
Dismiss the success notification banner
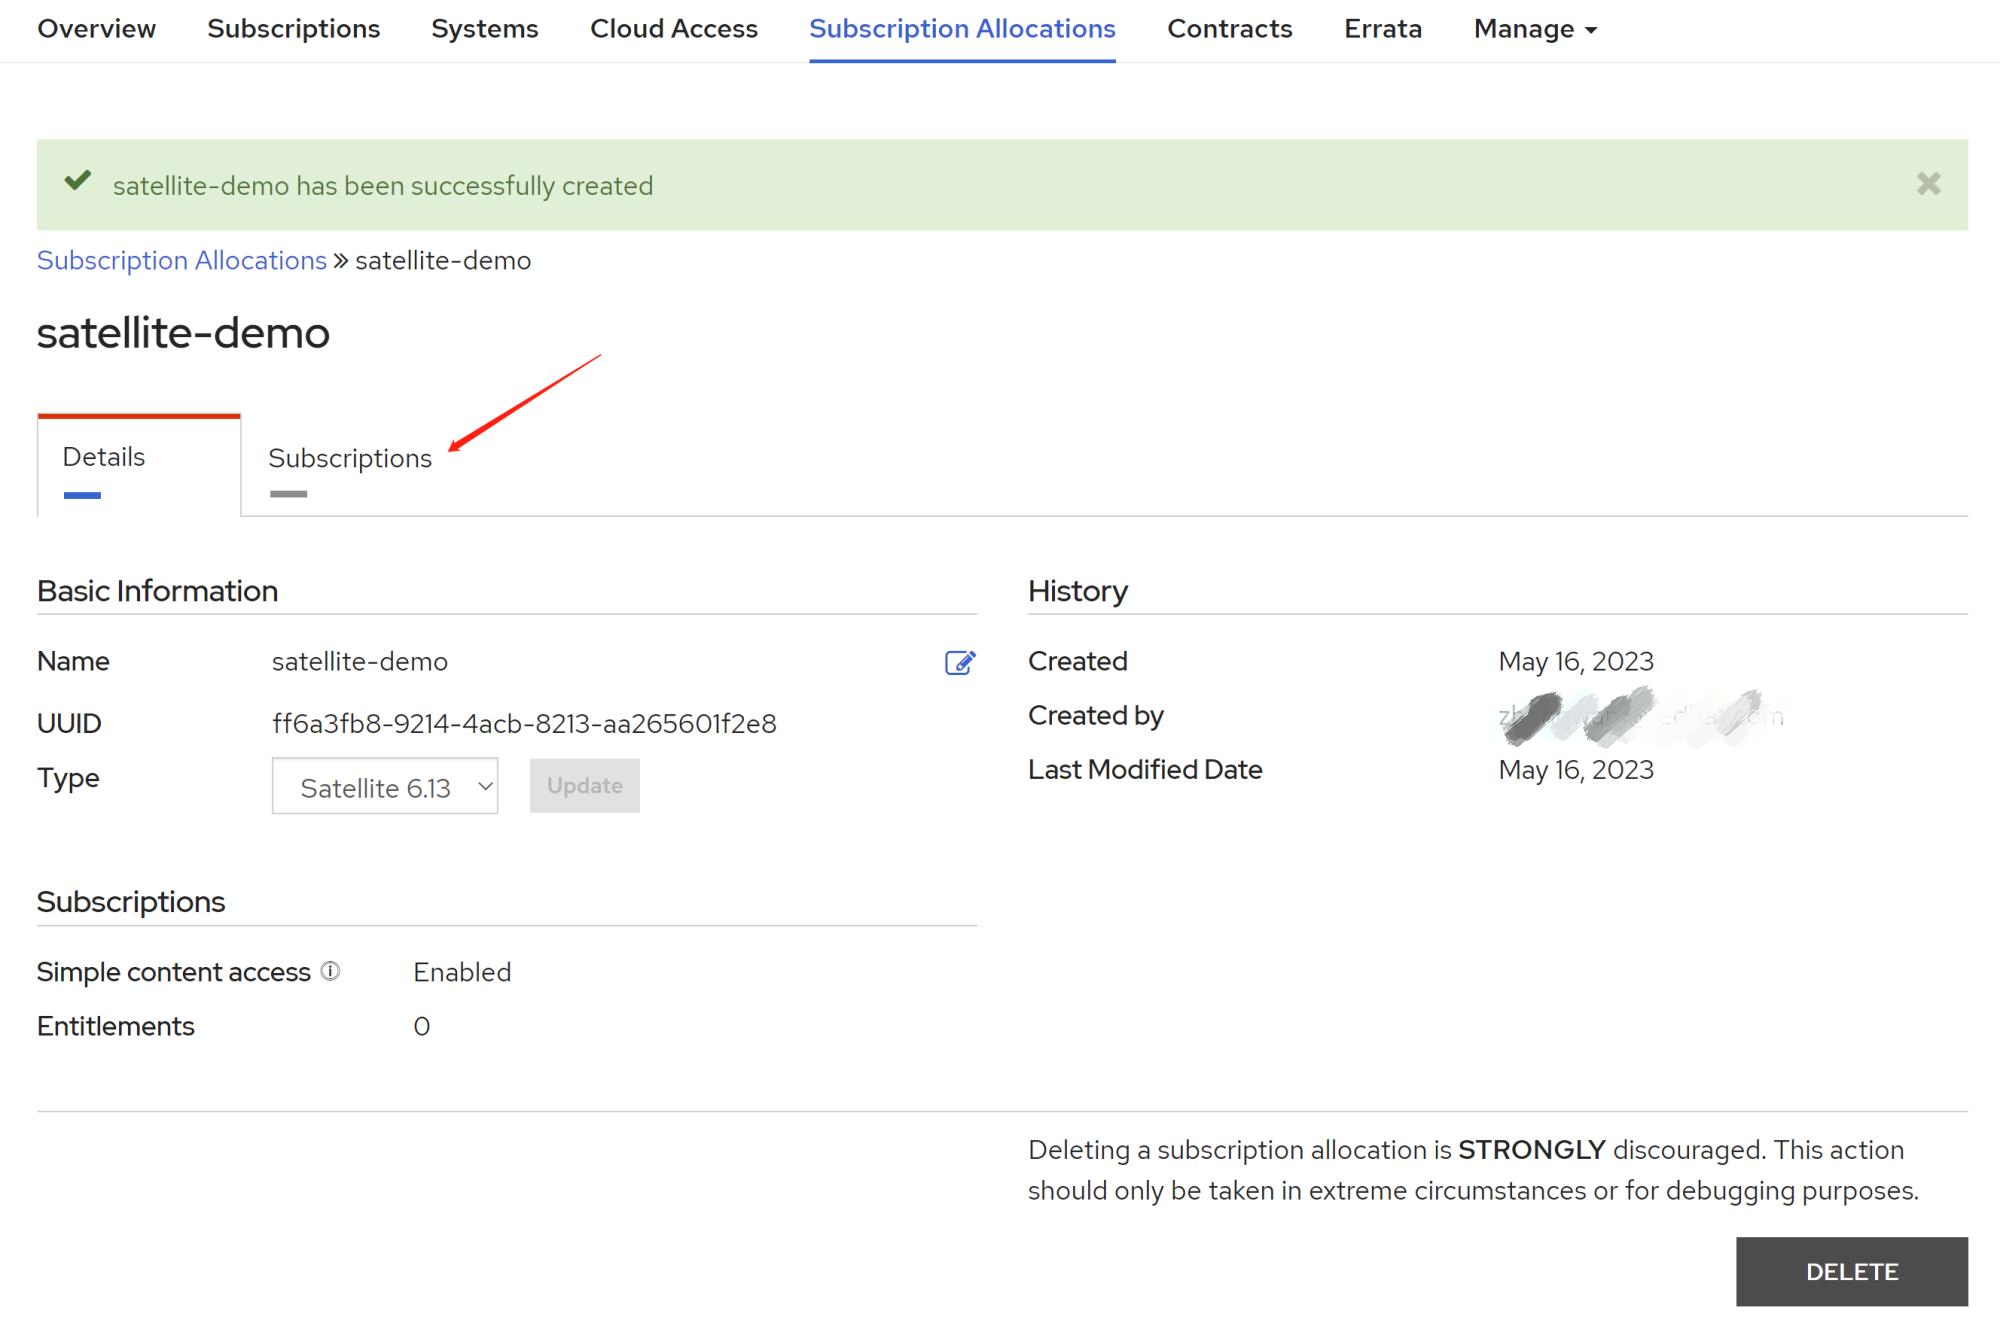coord(1928,184)
